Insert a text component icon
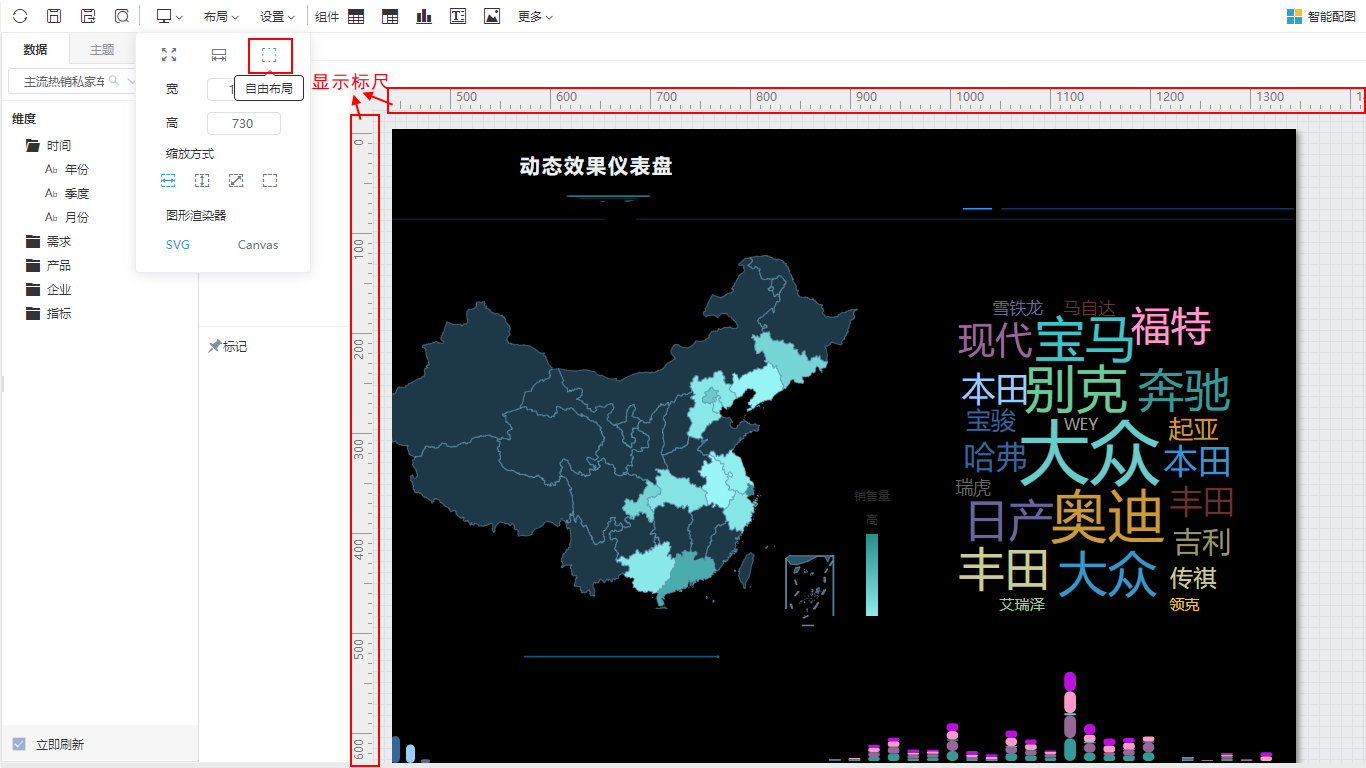Viewport: 1366px width, 768px height. click(x=458, y=16)
